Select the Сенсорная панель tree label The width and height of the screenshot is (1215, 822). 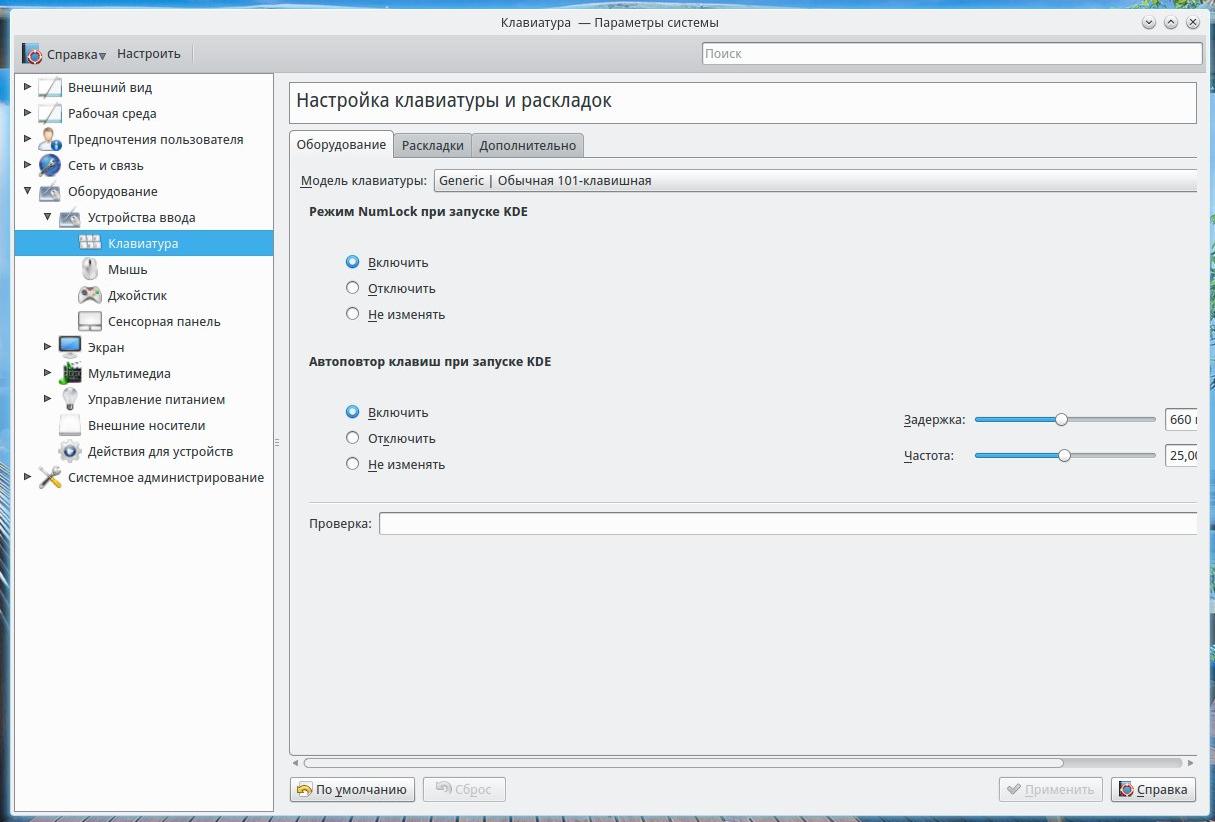(164, 322)
